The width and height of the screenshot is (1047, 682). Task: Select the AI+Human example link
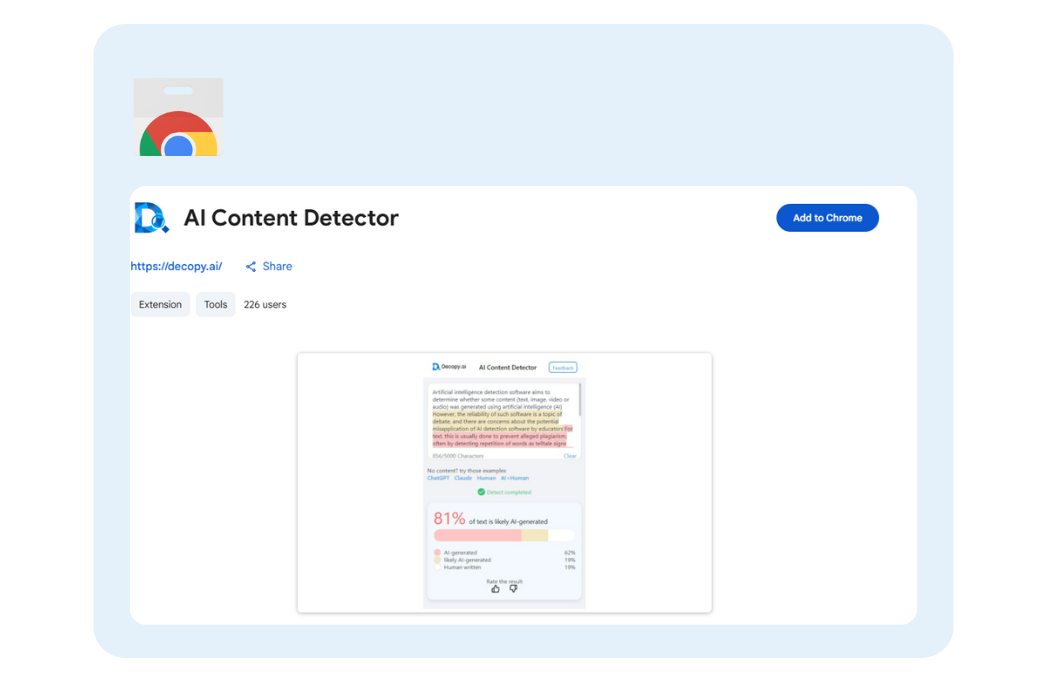coord(515,478)
